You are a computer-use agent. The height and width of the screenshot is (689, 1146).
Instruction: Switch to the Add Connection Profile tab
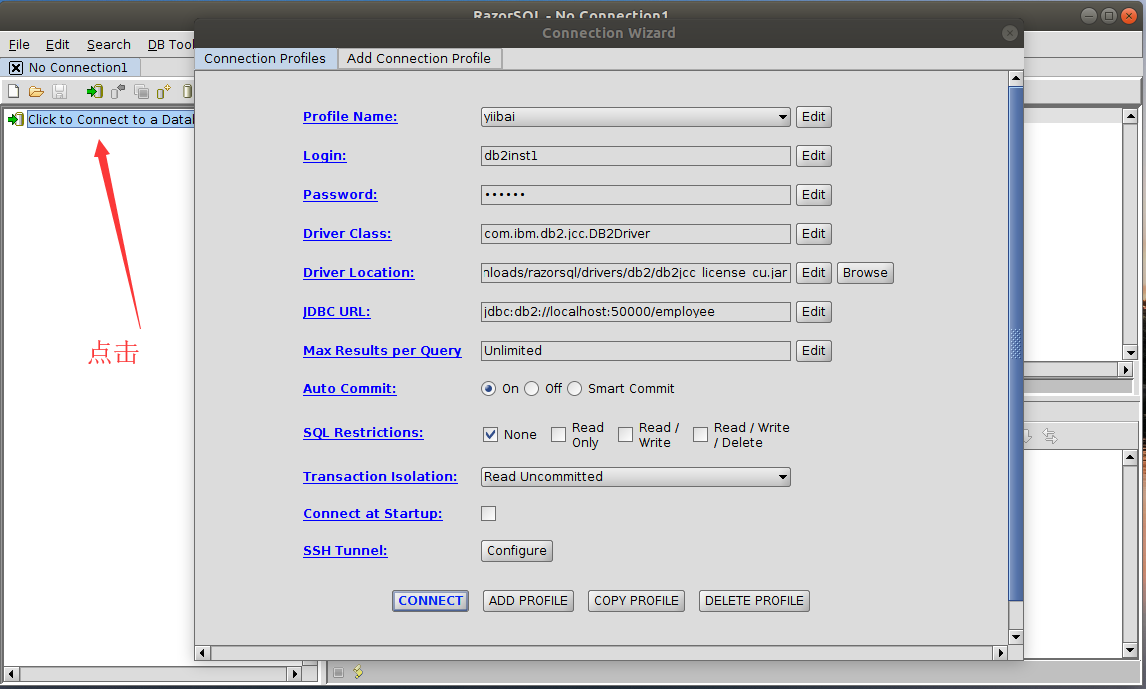(419, 58)
